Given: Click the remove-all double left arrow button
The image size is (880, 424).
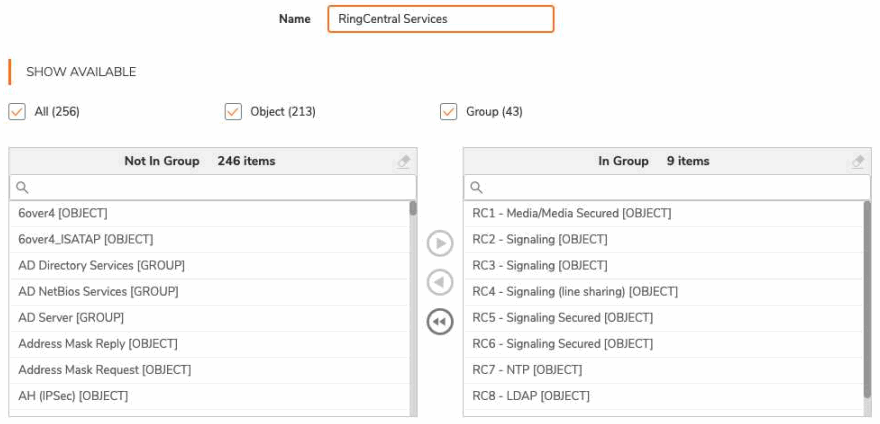Looking at the screenshot, I should click(440, 322).
